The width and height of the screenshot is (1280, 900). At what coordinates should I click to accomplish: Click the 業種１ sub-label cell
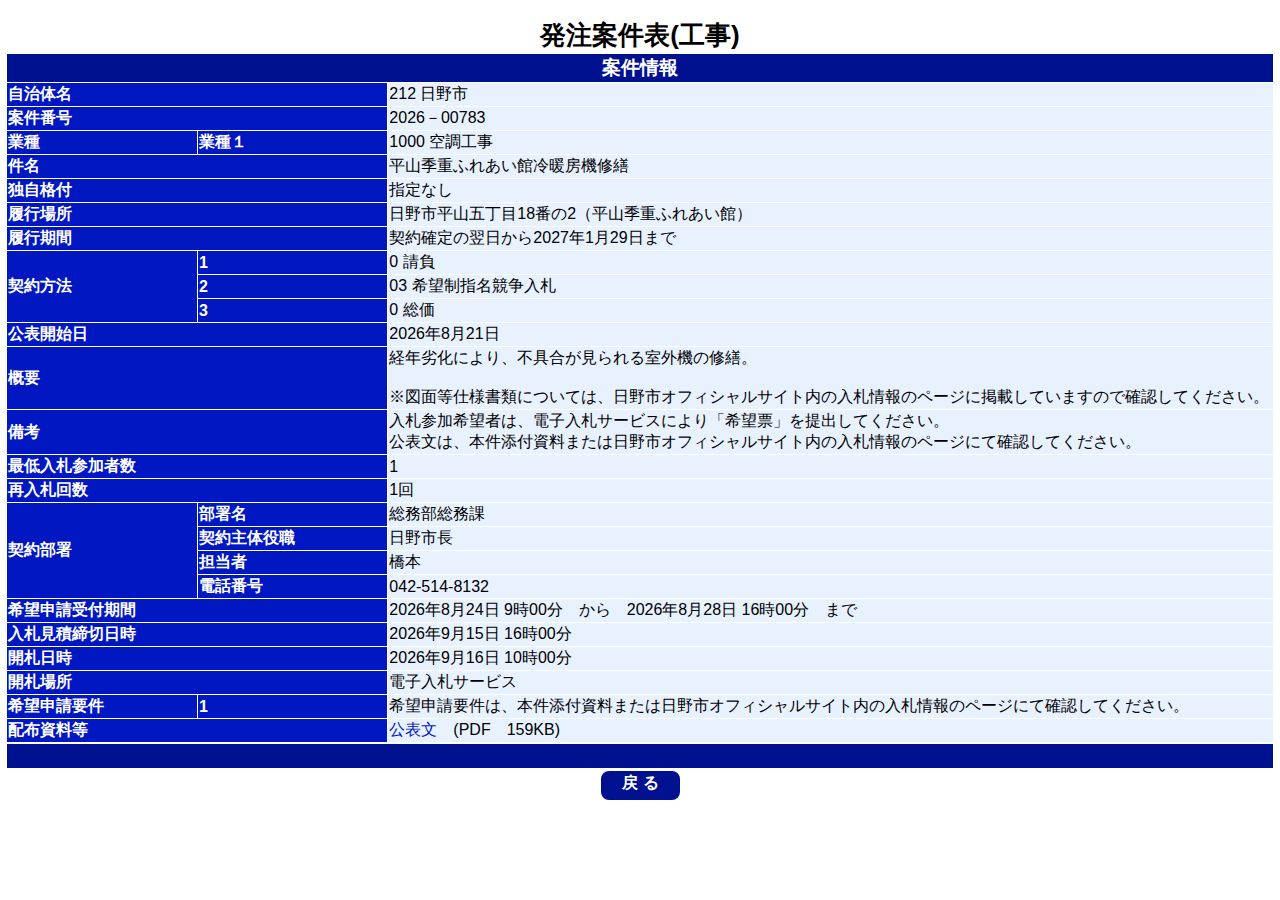[291, 142]
